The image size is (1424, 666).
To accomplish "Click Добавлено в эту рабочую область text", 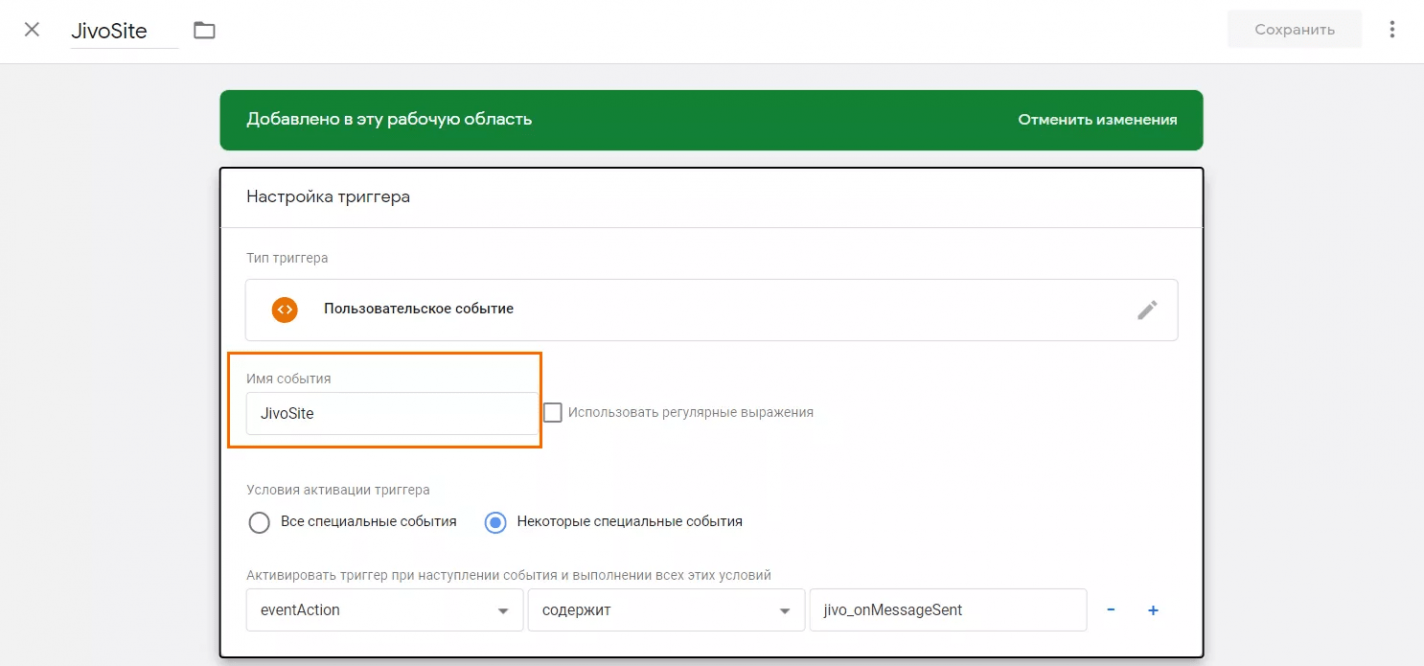I will click(x=389, y=120).
